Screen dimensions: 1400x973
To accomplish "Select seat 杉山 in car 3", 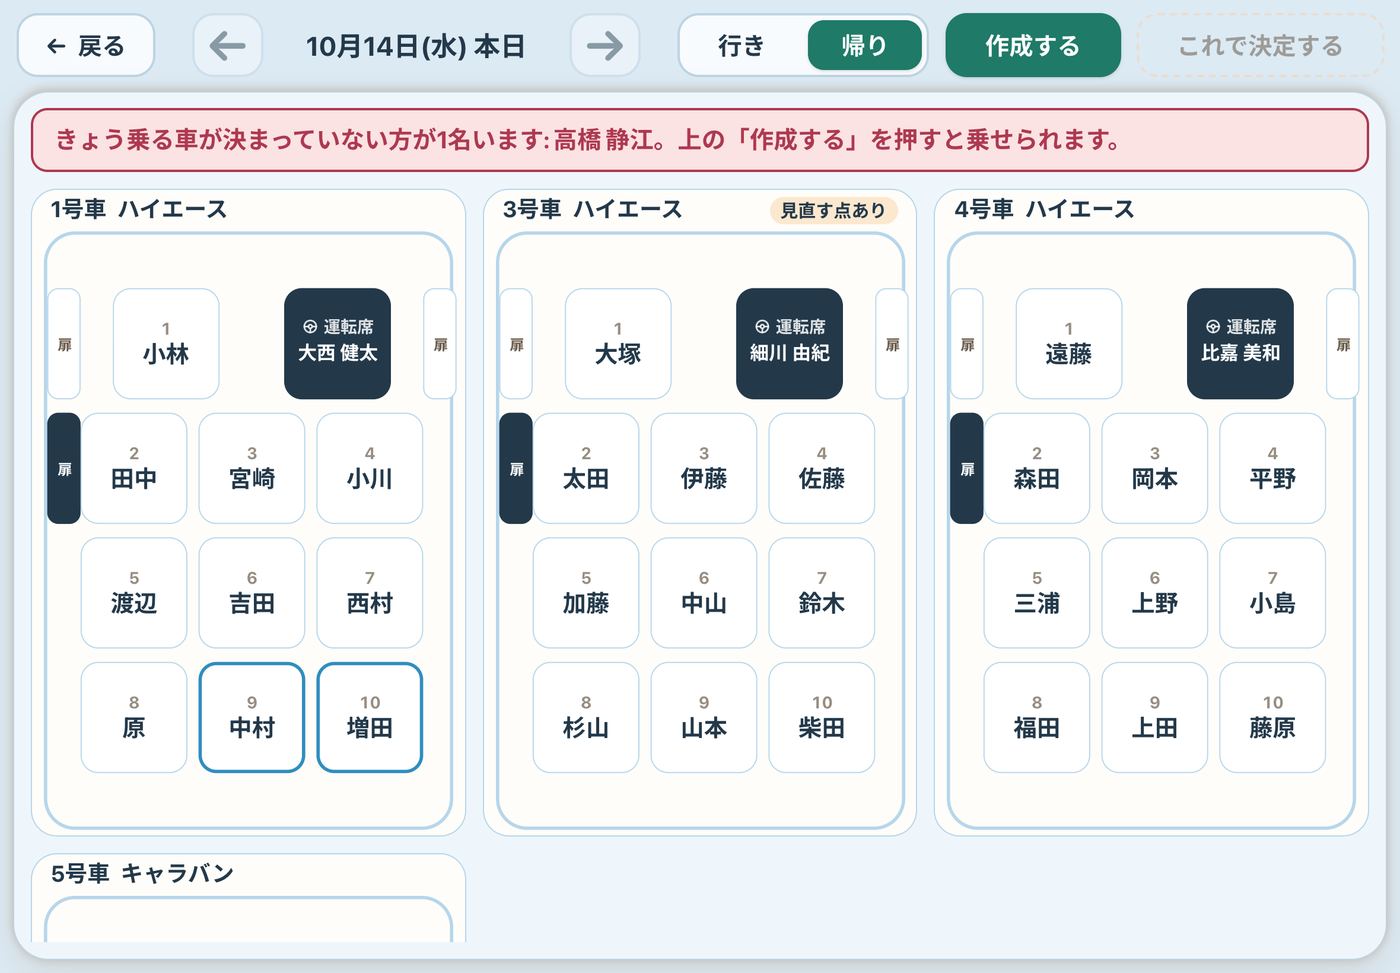I will (586, 717).
